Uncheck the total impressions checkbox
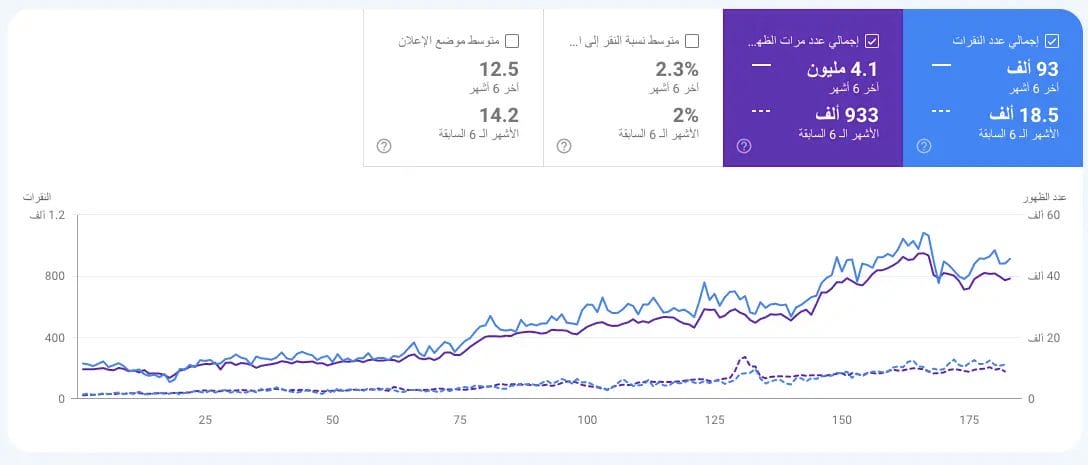Image resolution: width=1088 pixels, height=465 pixels. click(x=872, y=41)
